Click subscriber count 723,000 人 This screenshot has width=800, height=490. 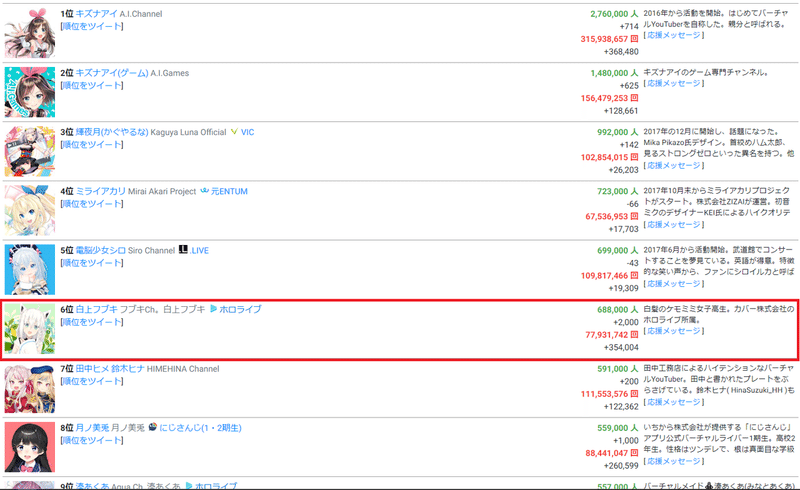tap(618, 191)
